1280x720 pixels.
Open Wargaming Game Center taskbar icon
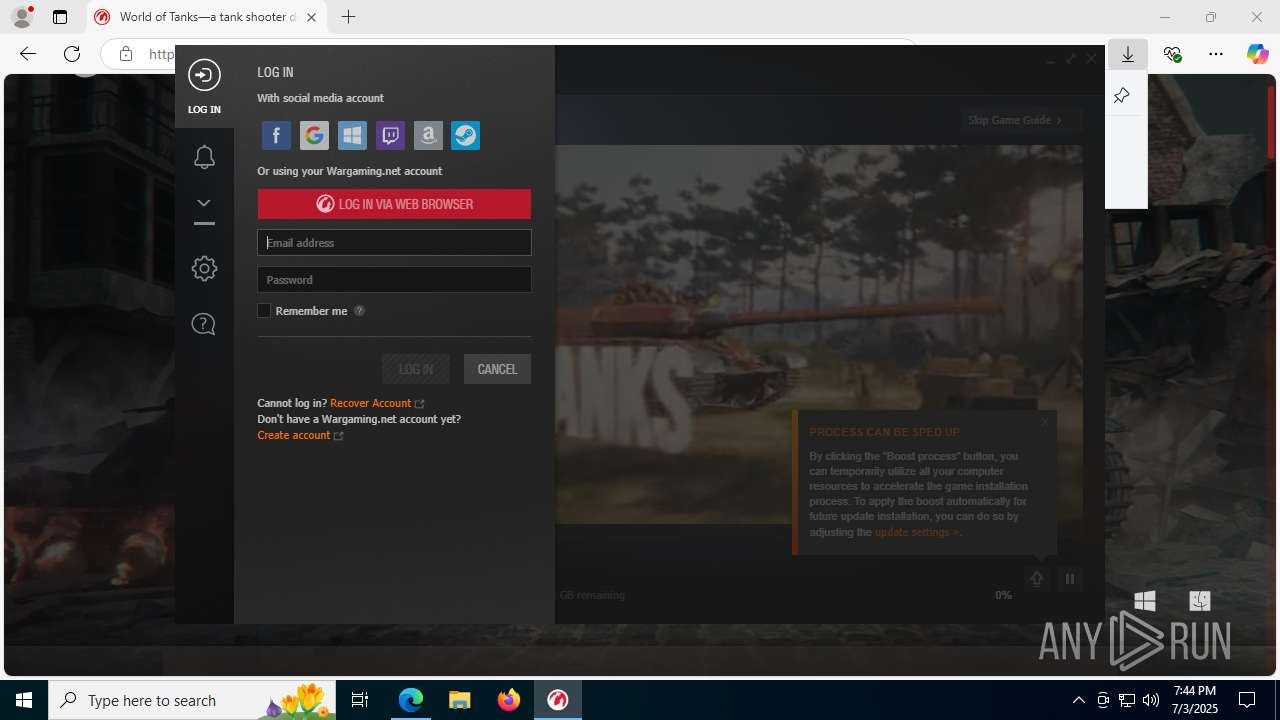(x=558, y=700)
